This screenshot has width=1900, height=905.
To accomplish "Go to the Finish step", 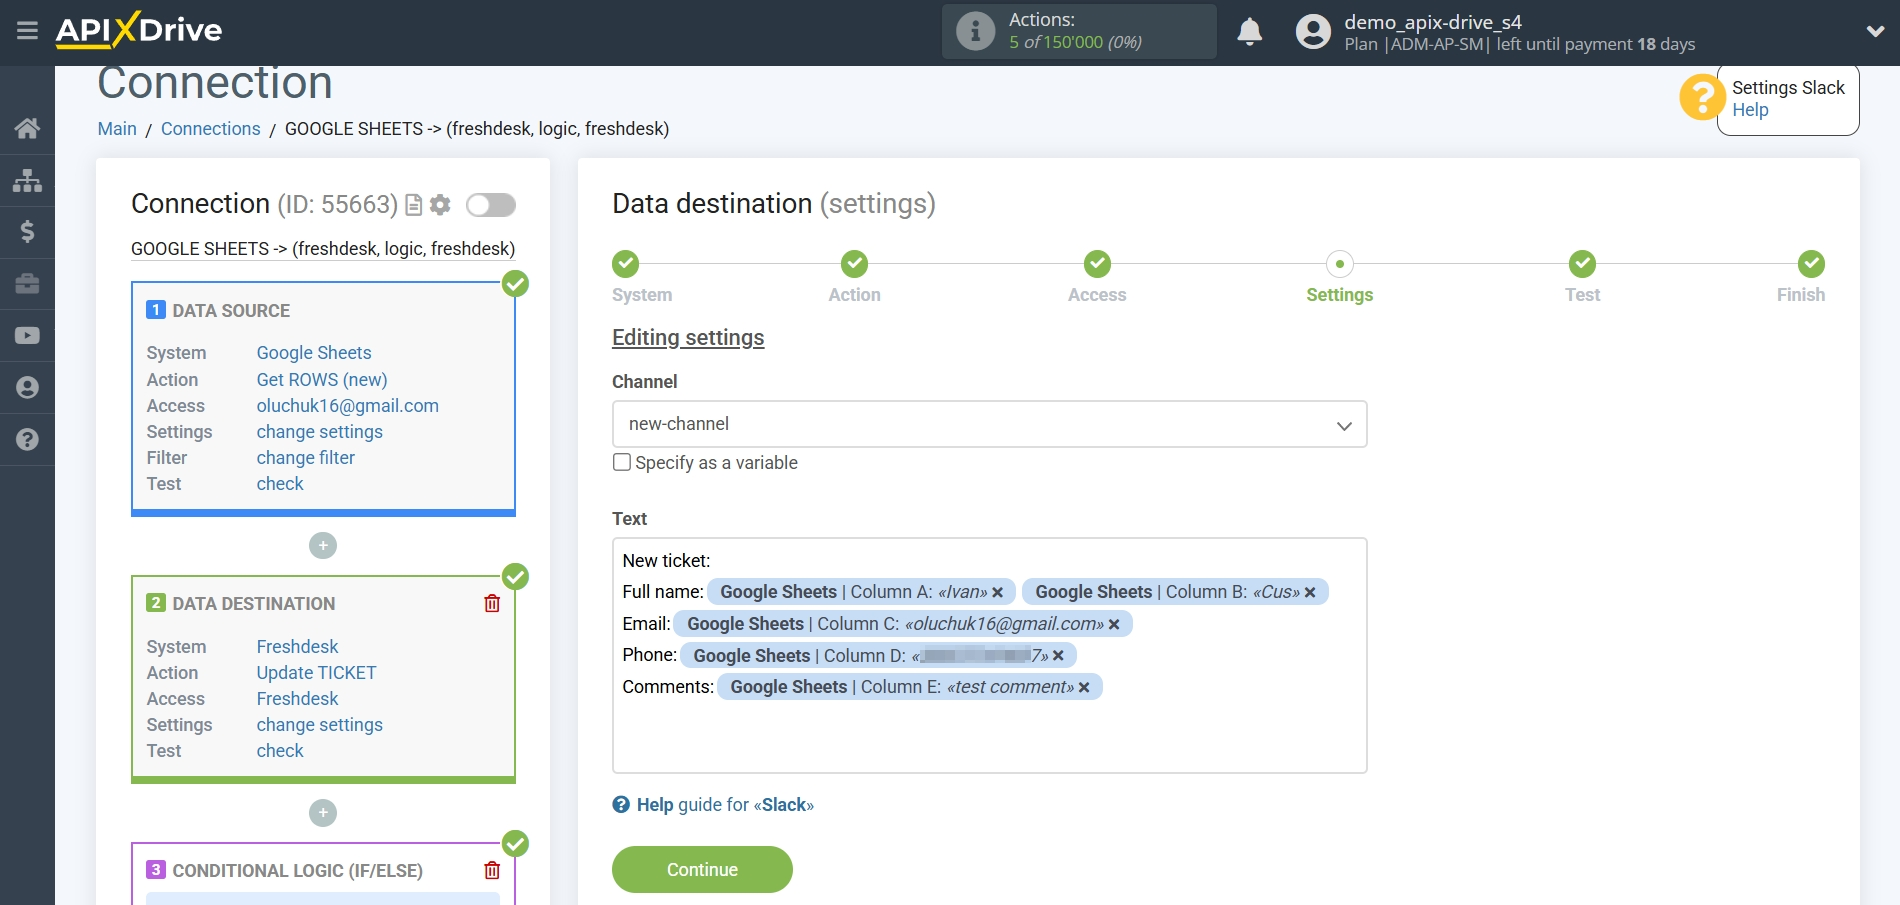I will tap(1811, 264).
